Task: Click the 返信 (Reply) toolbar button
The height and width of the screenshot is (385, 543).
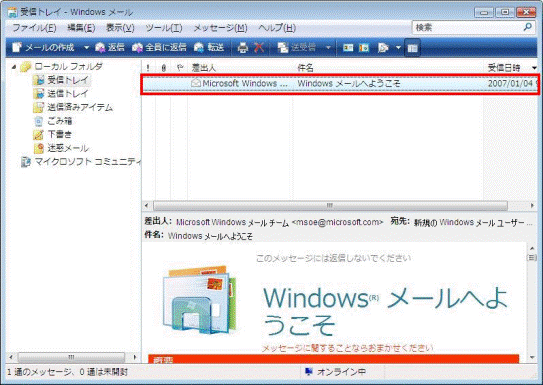Action: click(x=110, y=47)
